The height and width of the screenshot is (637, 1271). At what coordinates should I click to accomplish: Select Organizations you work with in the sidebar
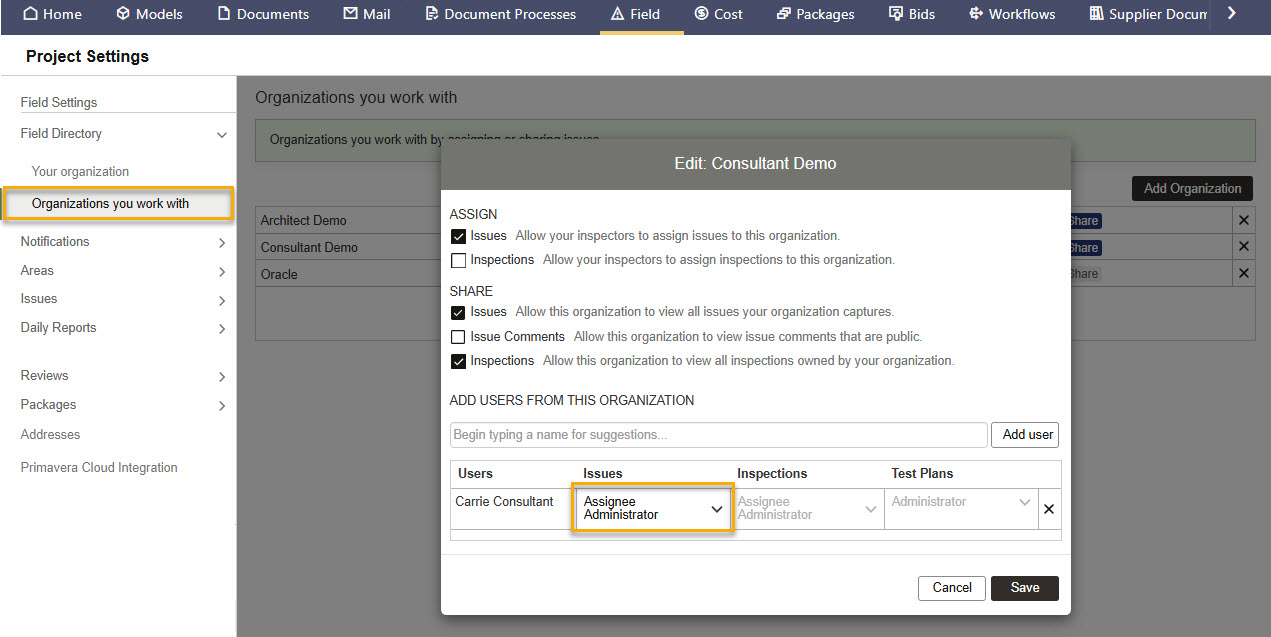[110, 204]
